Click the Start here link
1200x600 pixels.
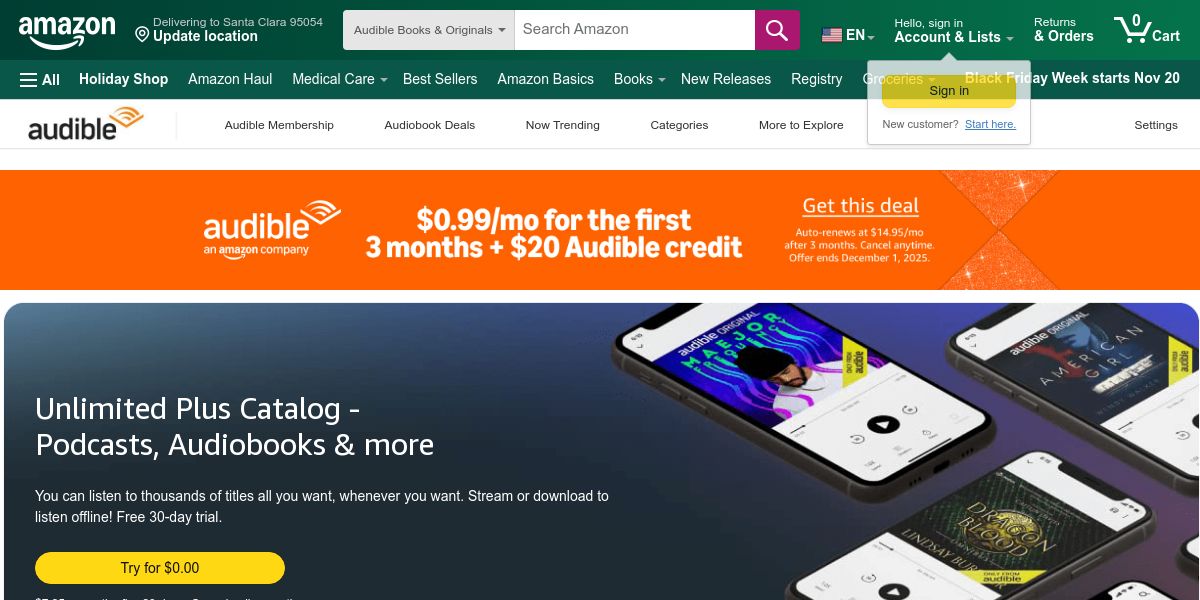click(x=990, y=124)
